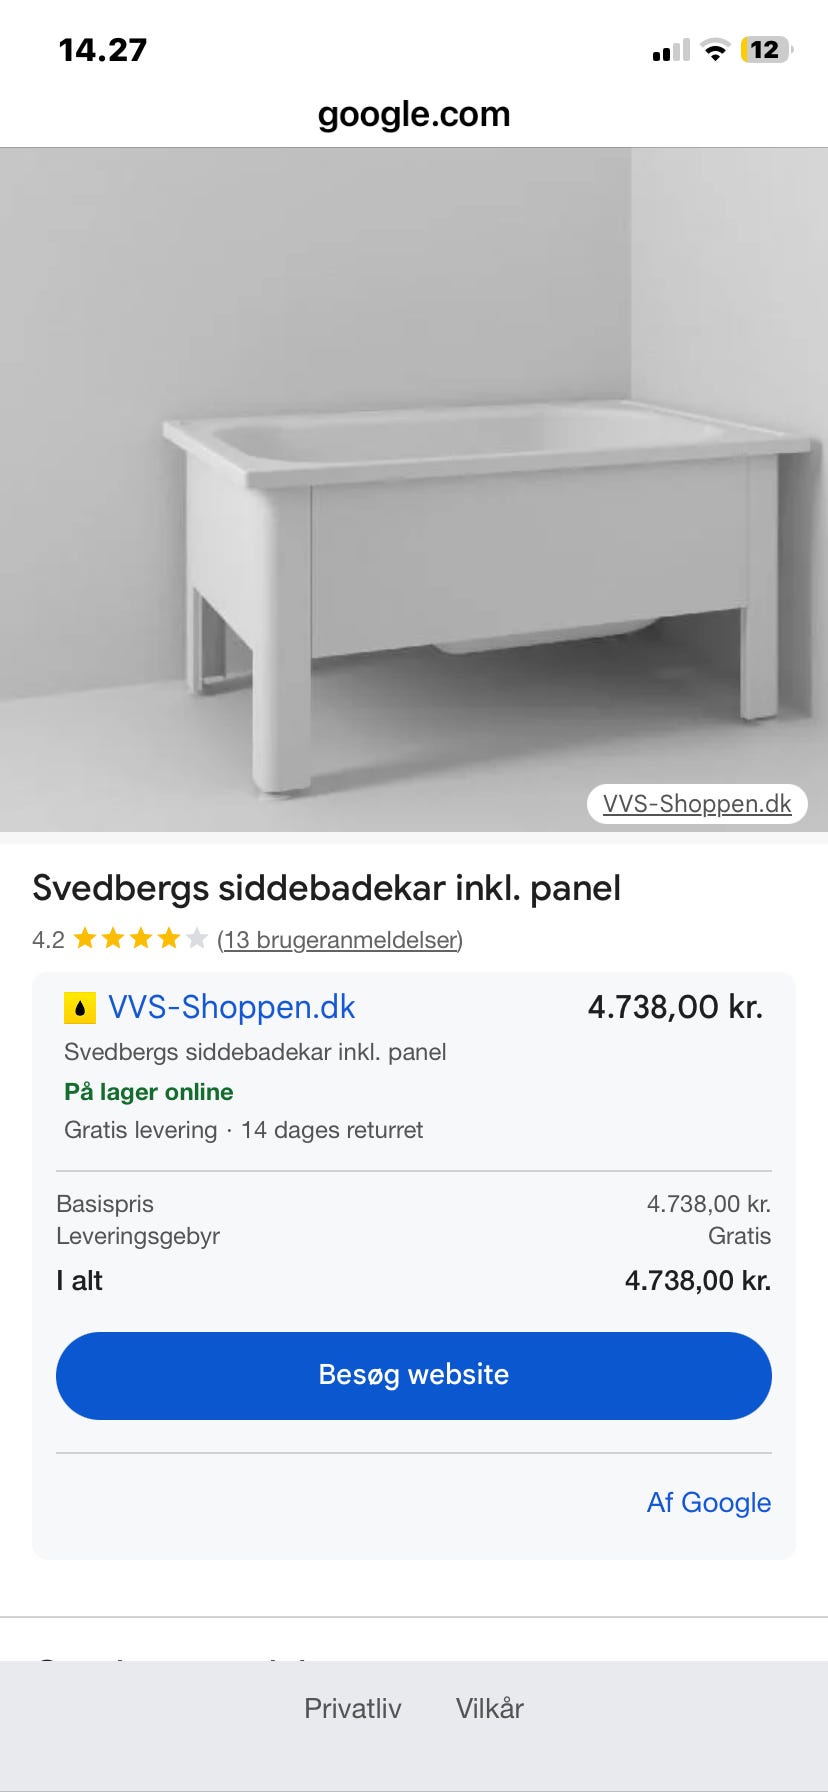Tap the battery indicator showing 12
The image size is (828, 1792).
click(x=766, y=48)
